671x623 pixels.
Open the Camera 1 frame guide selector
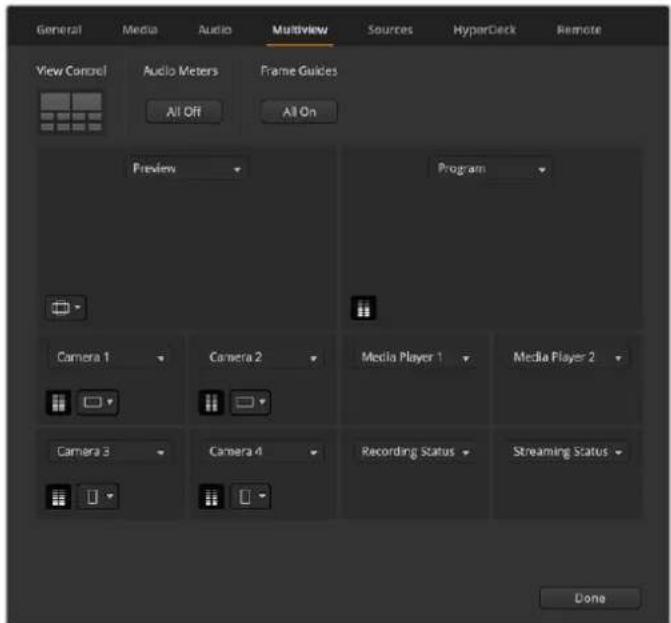click(98, 402)
